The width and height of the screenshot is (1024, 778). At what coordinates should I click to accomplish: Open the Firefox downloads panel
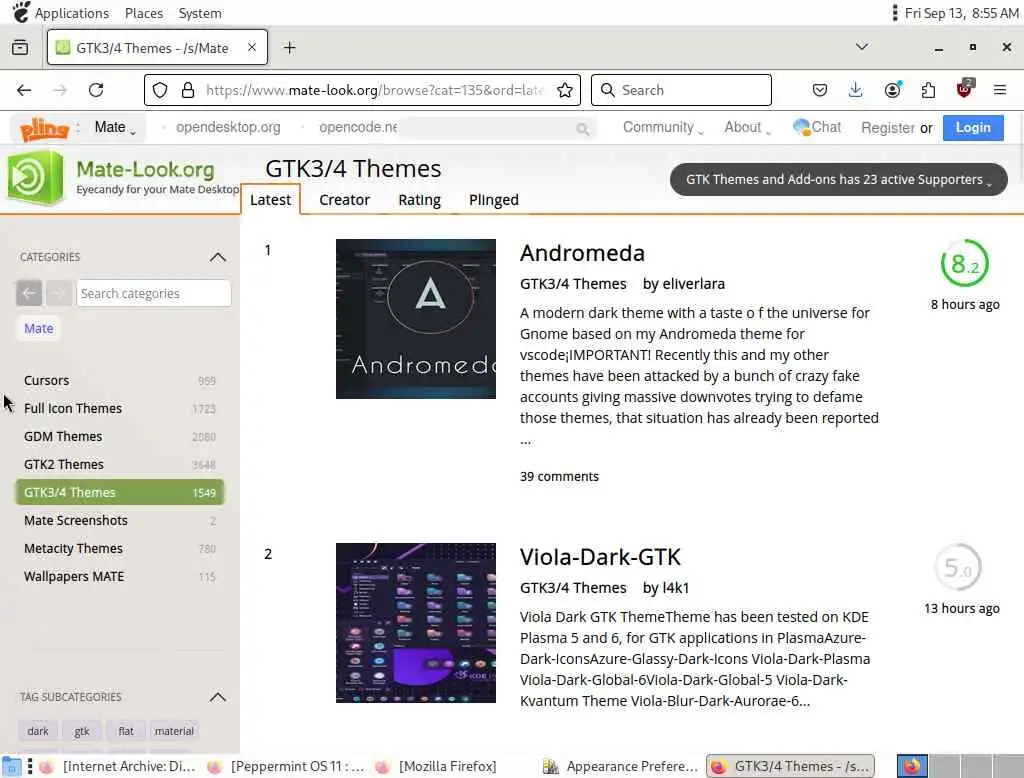(856, 90)
